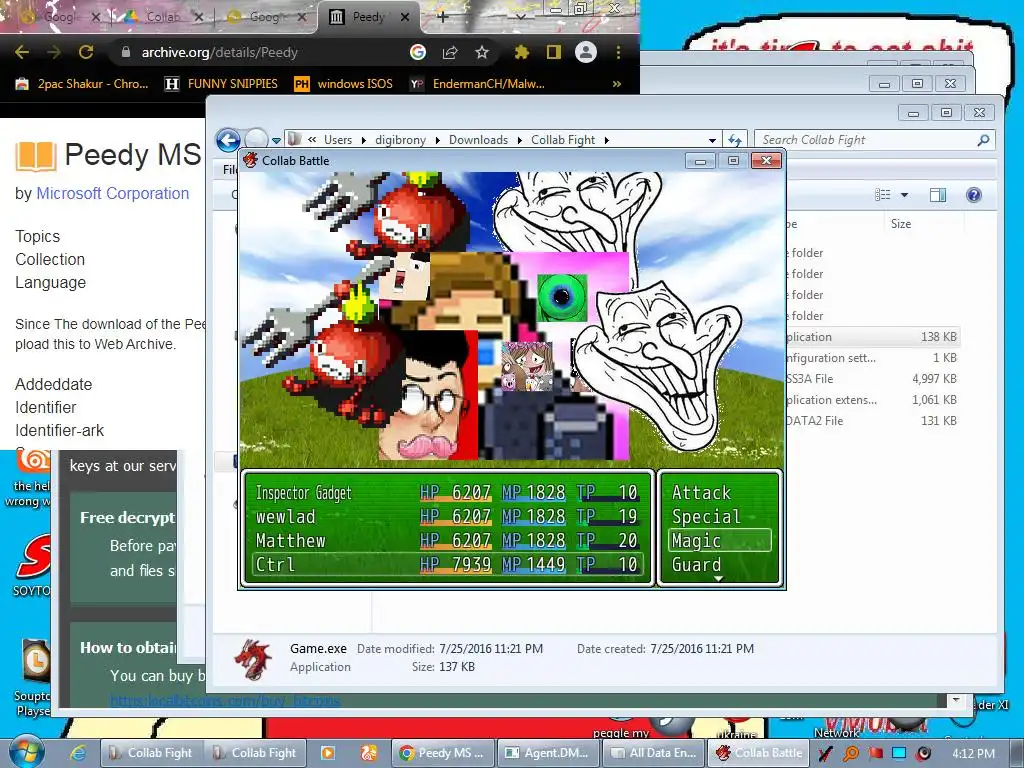The width and height of the screenshot is (1024, 768).
Task: Open Explorer help icon
Action: tap(974, 195)
